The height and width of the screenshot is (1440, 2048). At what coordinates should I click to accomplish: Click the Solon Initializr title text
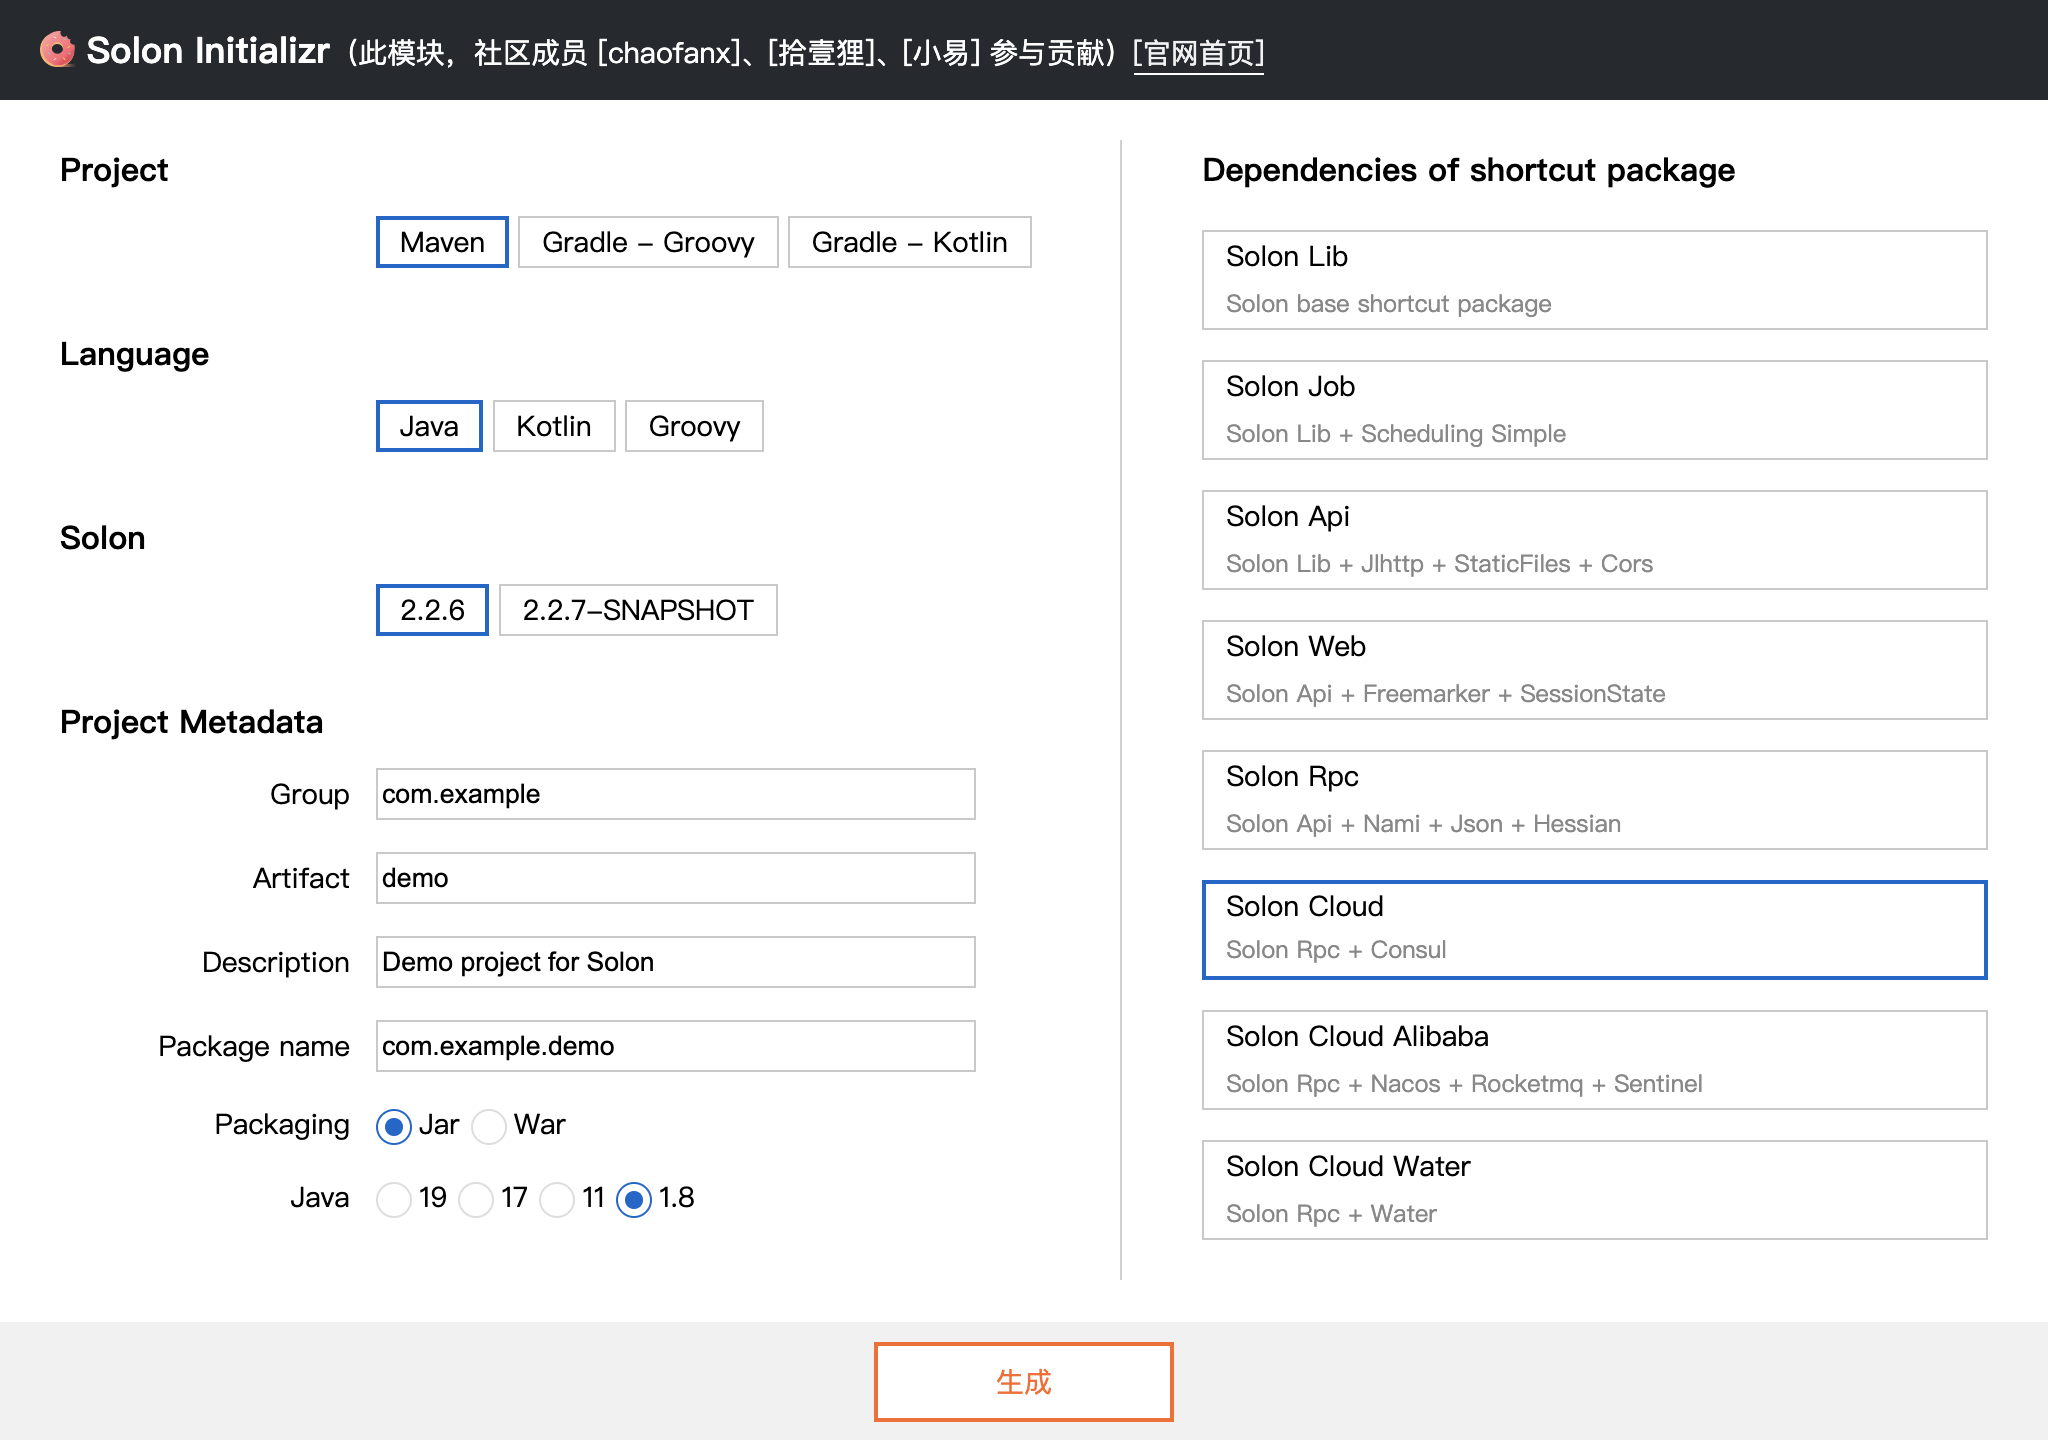coord(208,51)
